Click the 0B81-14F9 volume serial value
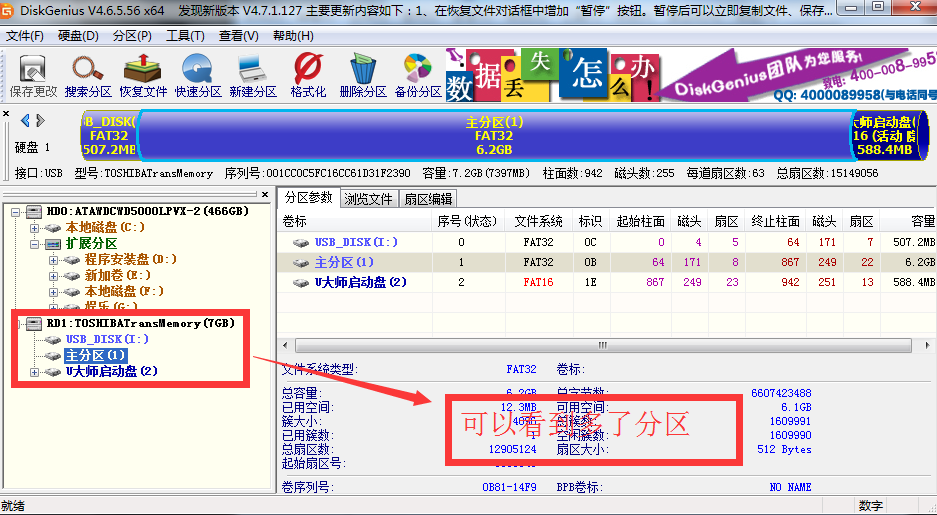Screen dimensions: 937x515 coord(509,488)
